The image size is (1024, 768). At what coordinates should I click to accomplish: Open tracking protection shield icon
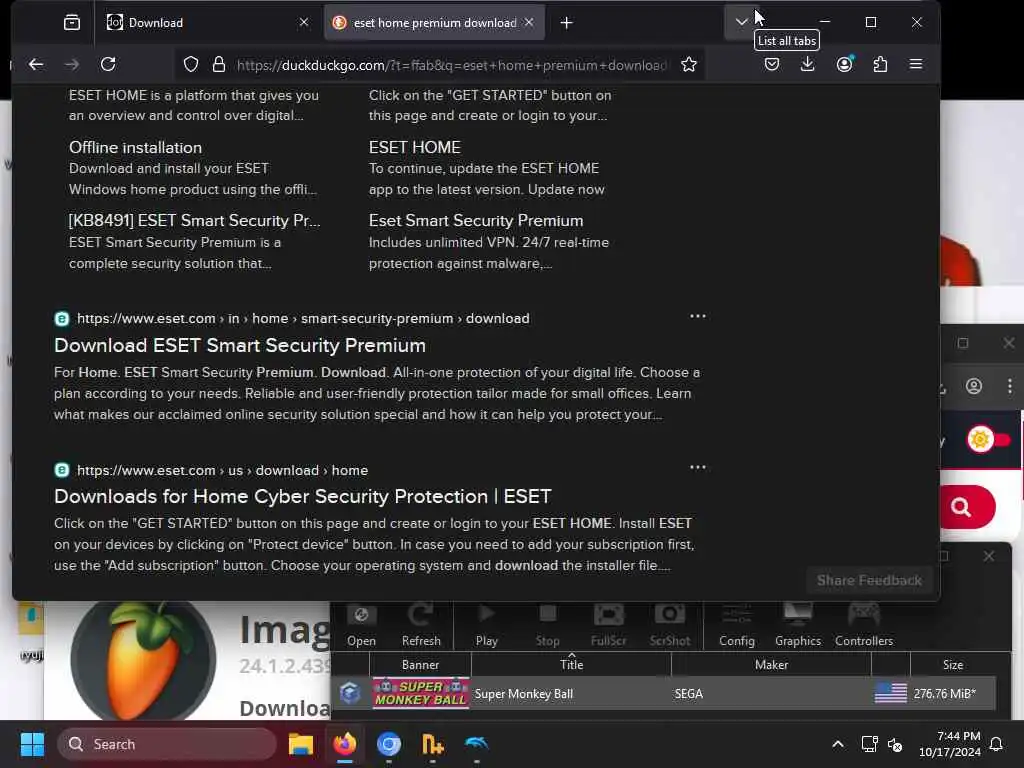point(191,65)
